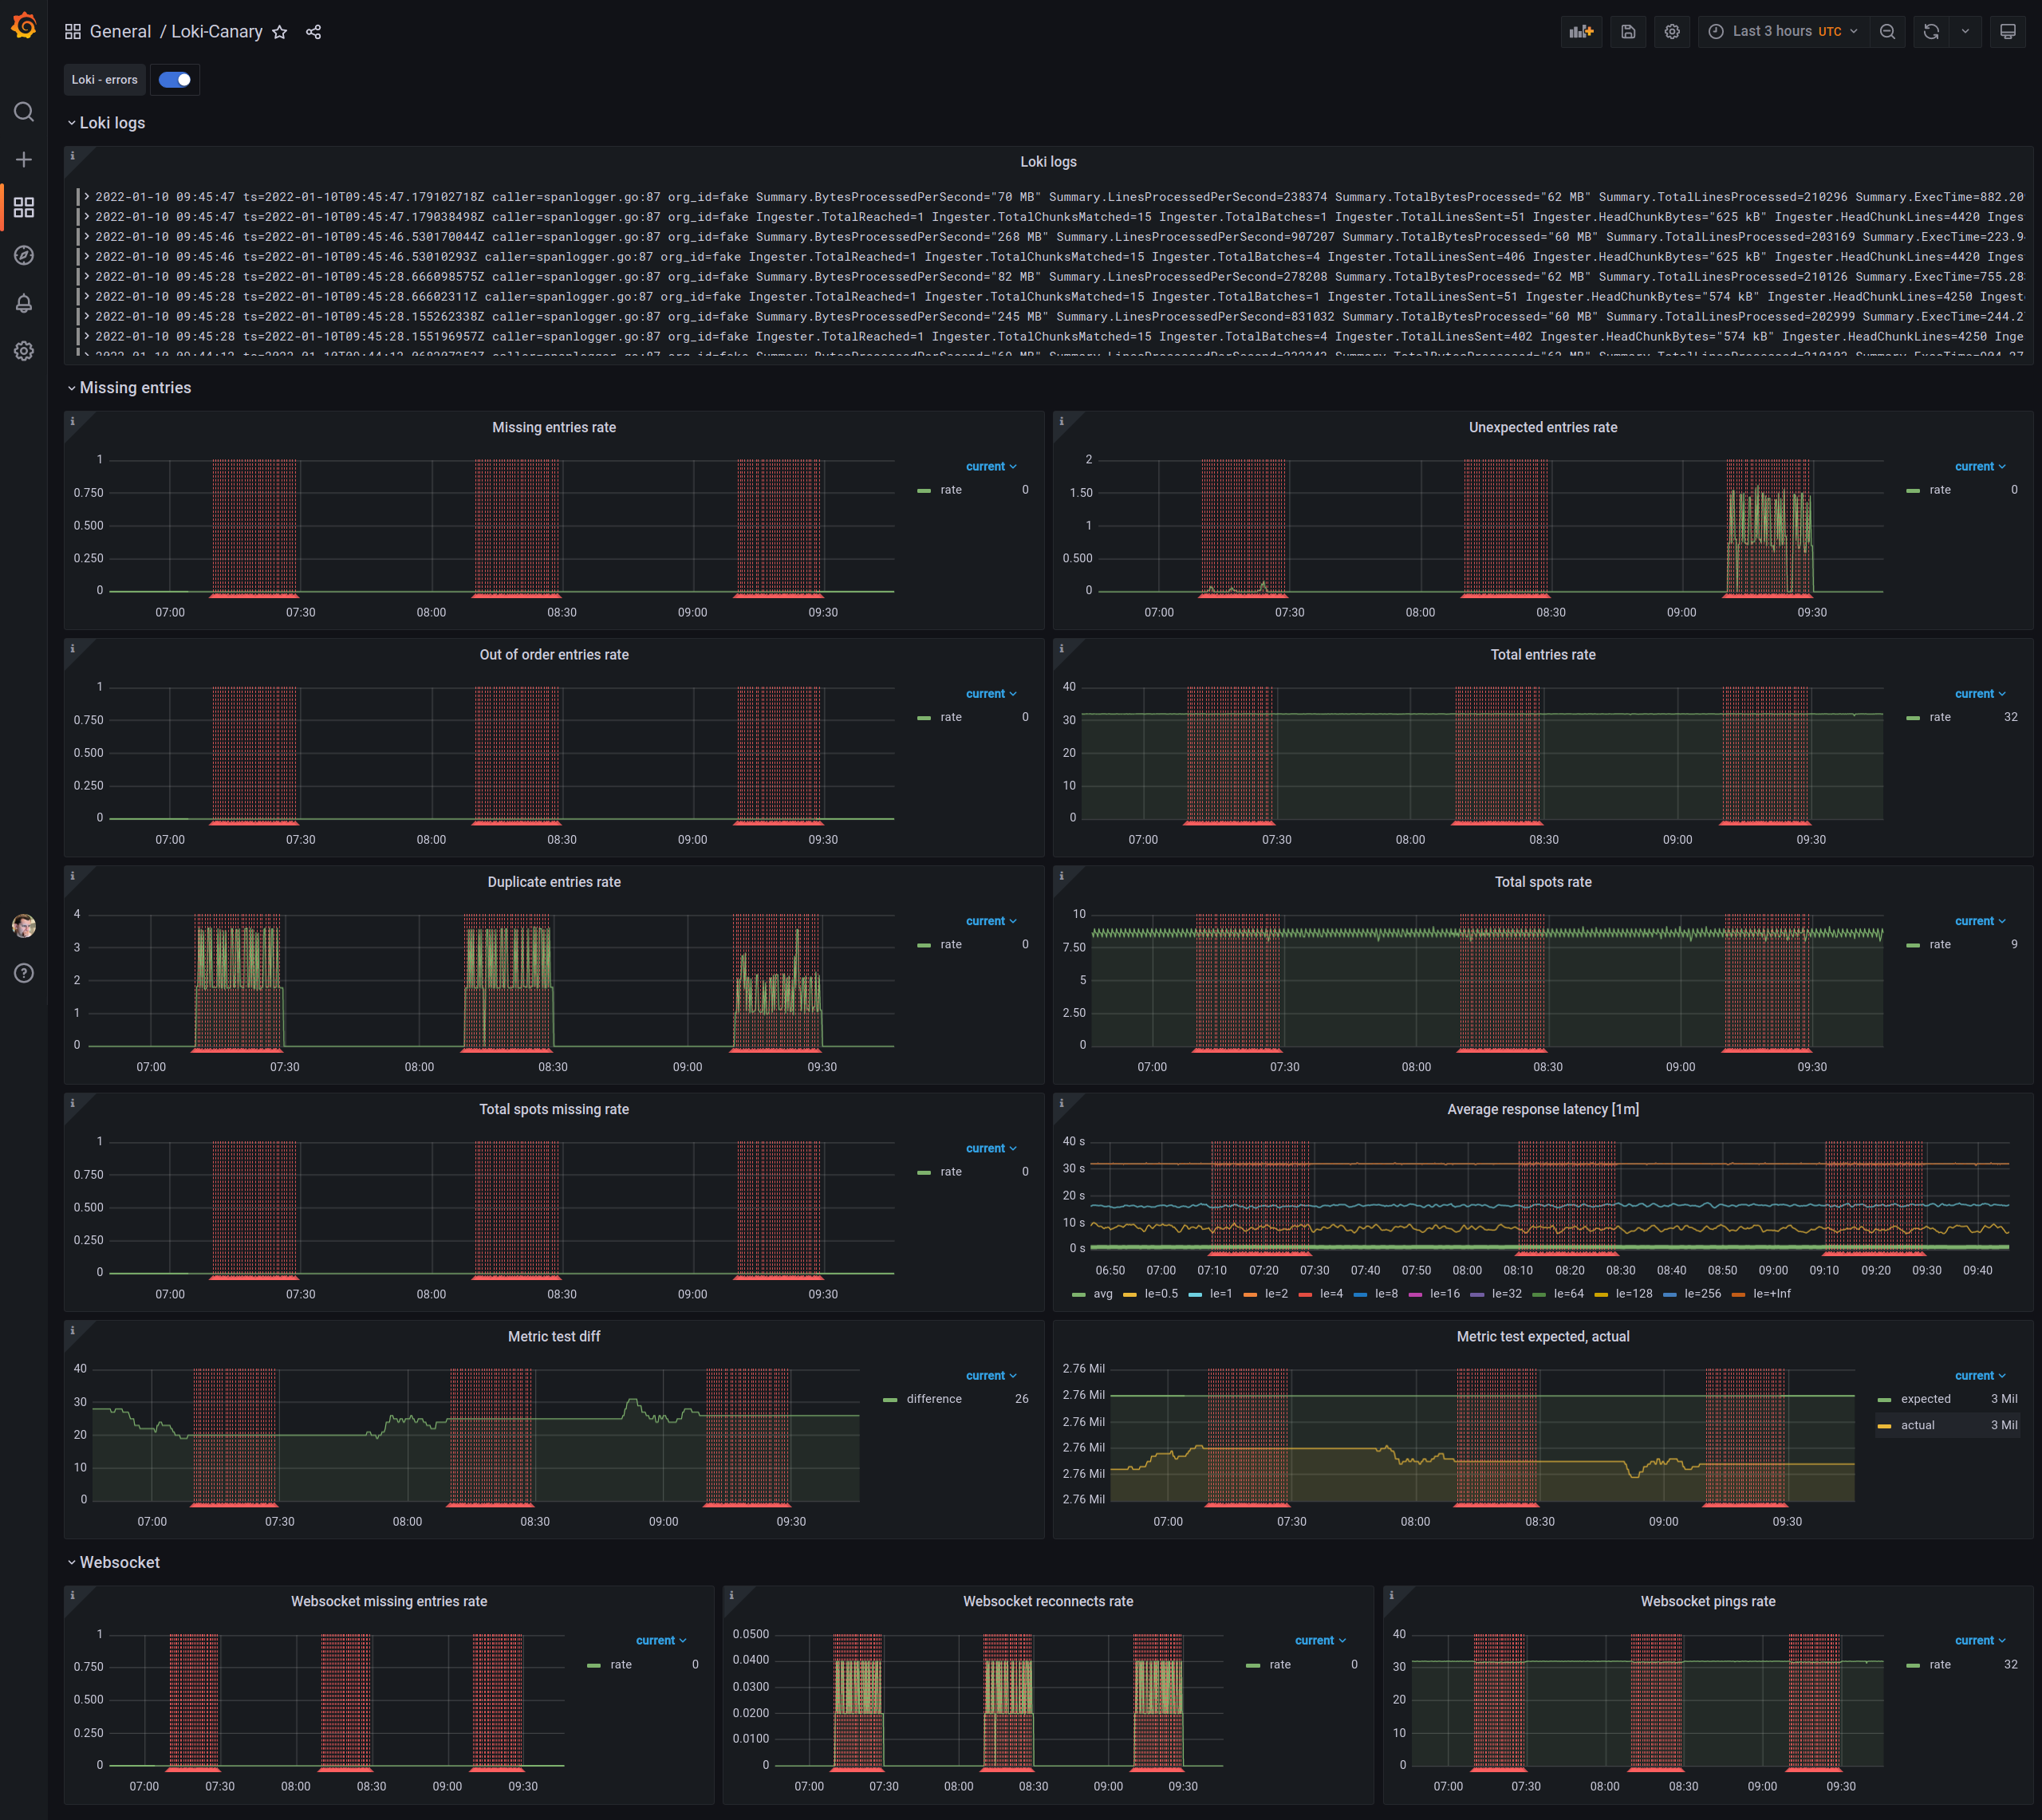This screenshot has width=2042, height=1820.
Task: Star the Loki-Canary dashboard
Action: tap(280, 32)
